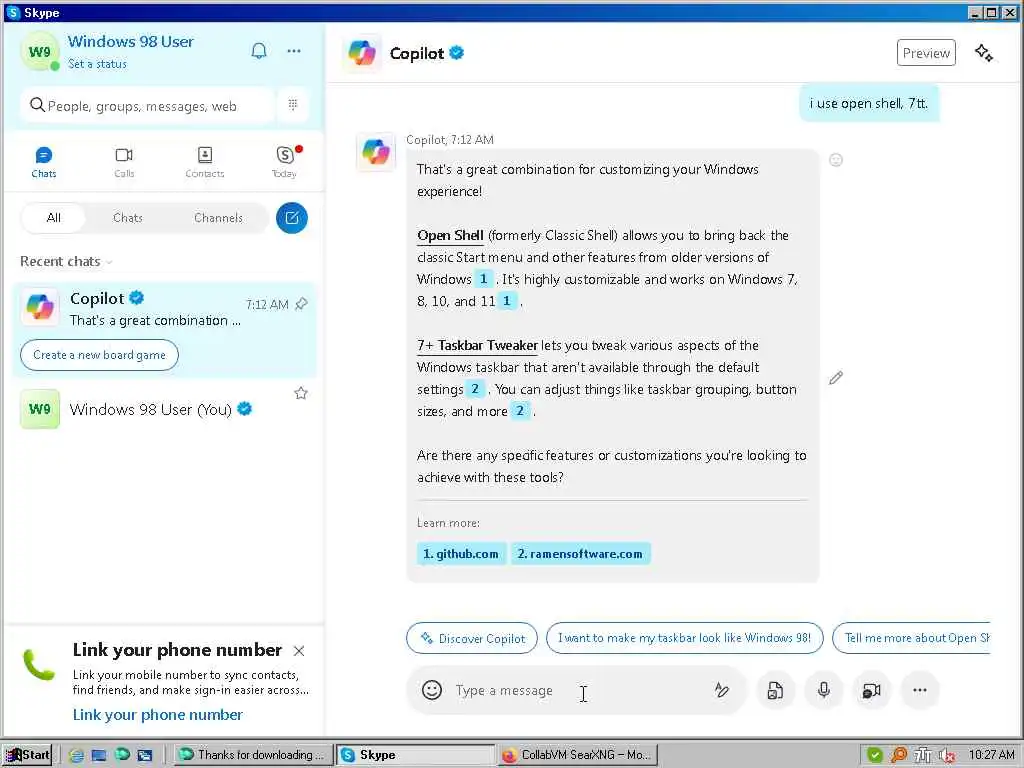Viewport: 1024px width, 768px height.
Task: Click the Set a status text
Action: [97, 64]
